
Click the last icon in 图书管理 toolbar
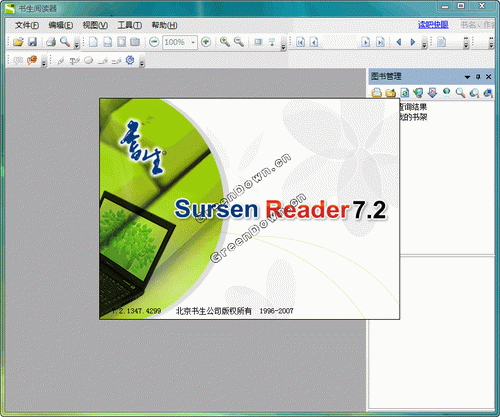click(x=488, y=93)
